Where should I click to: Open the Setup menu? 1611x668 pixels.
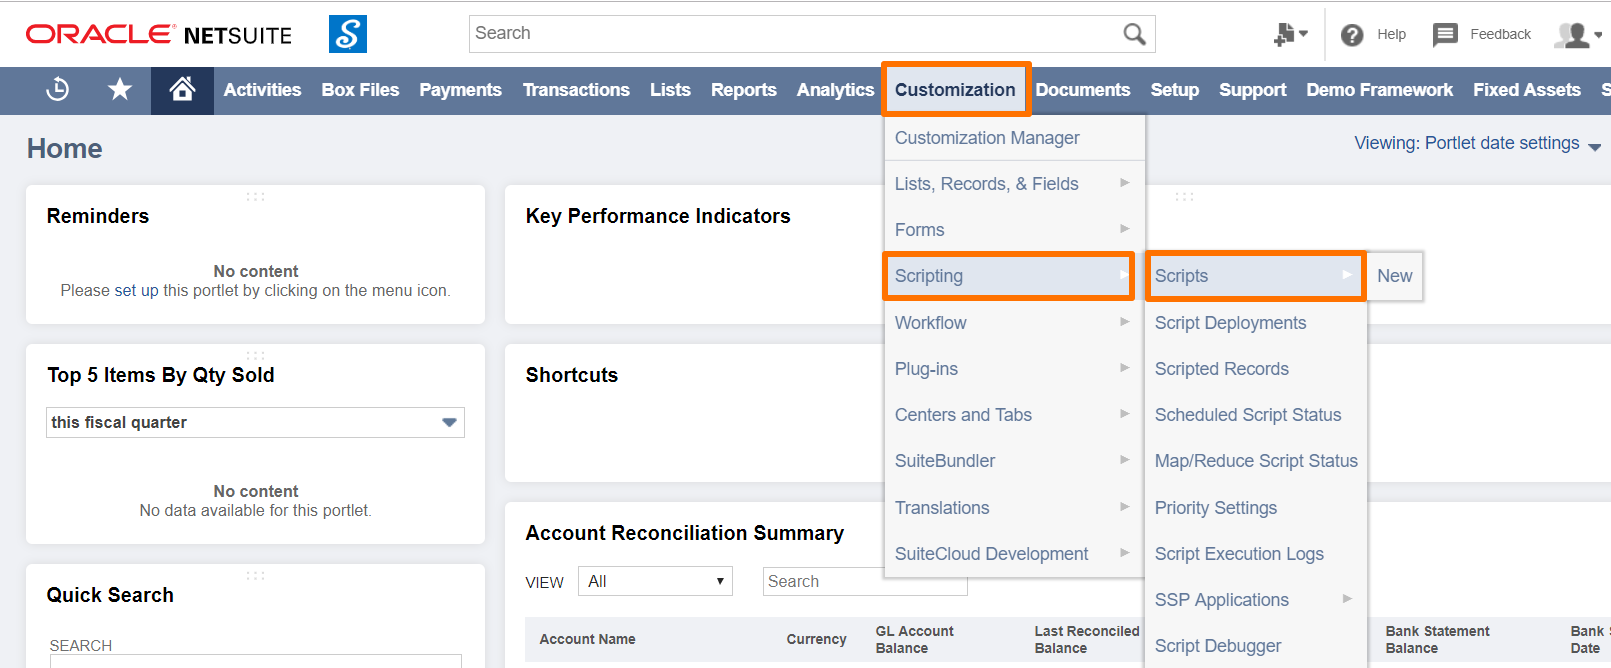tap(1174, 90)
